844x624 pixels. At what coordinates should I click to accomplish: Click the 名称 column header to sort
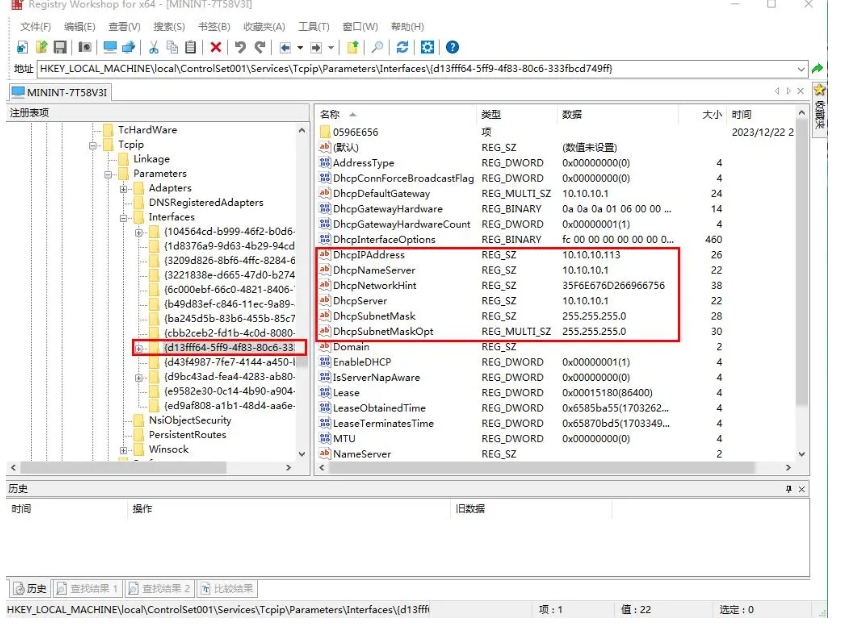[331, 115]
